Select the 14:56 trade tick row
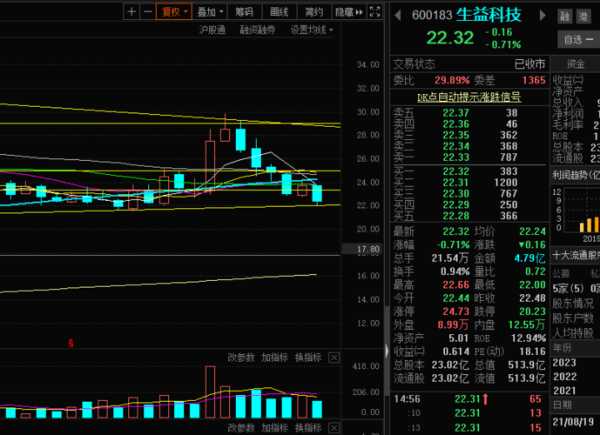Image resolution: width=600 pixels, height=435 pixels. pyautogui.click(x=469, y=399)
